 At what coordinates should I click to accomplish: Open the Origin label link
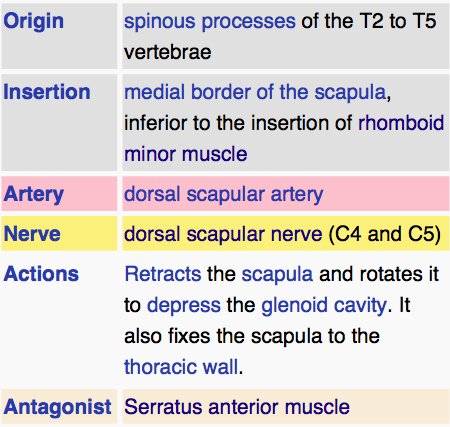point(33,22)
